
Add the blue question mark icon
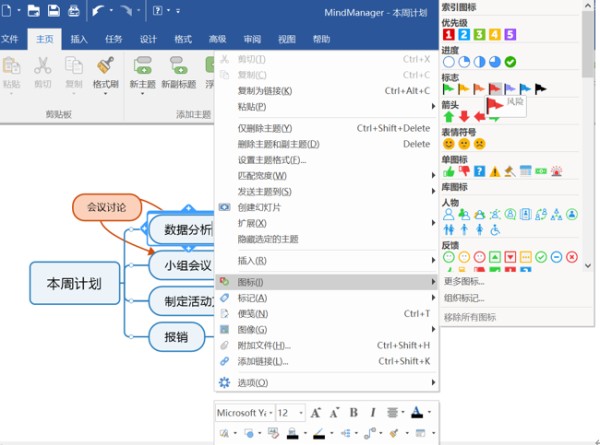click(479, 171)
